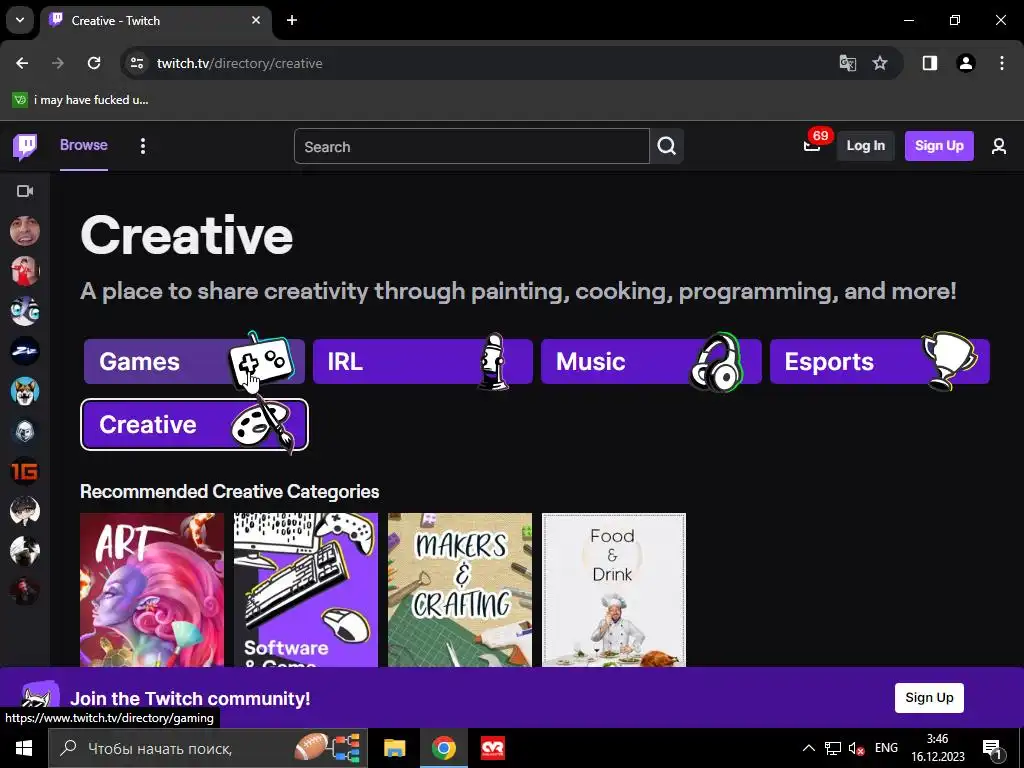
Task: Open the red-dressed sidebar channel avatar
Action: (25, 271)
